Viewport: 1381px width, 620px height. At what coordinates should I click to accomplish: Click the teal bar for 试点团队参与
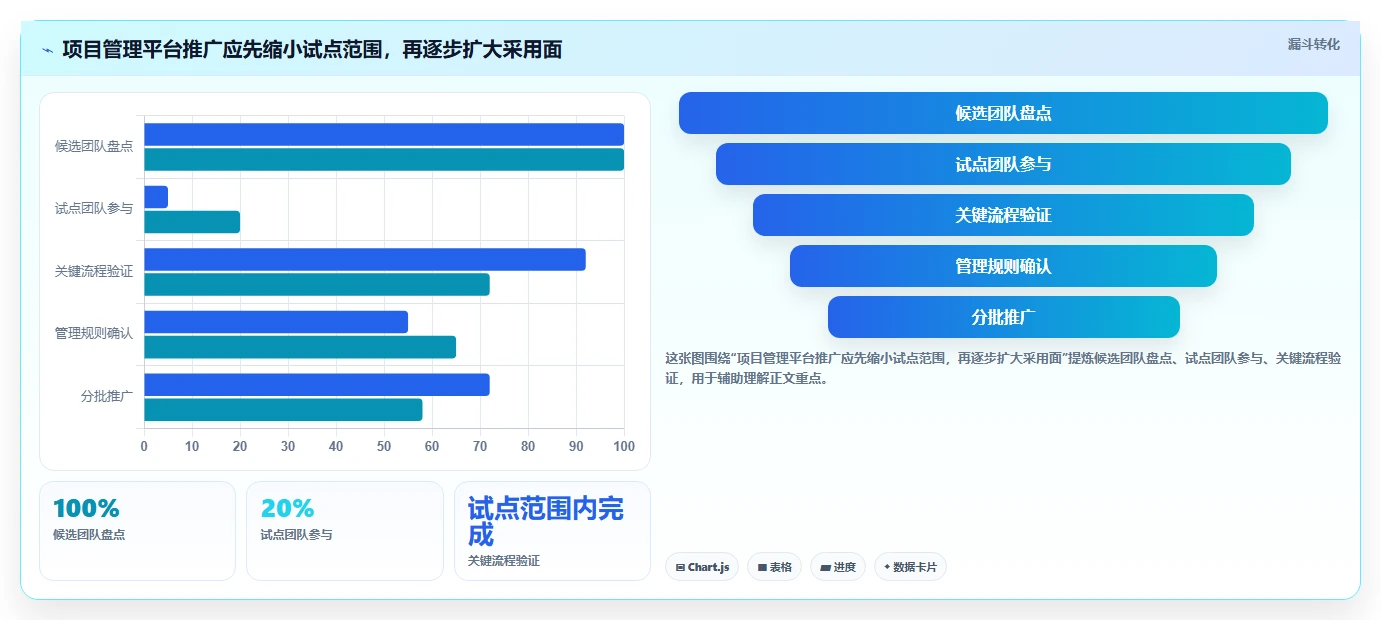click(x=192, y=222)
